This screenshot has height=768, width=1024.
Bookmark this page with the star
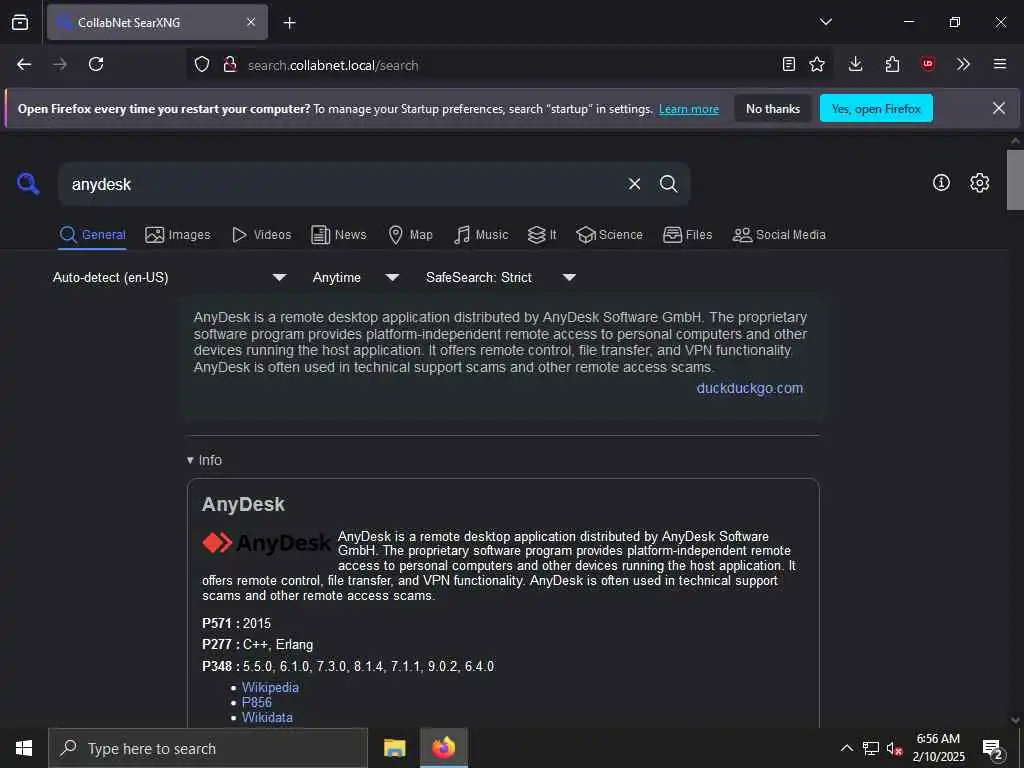(817, 64)
